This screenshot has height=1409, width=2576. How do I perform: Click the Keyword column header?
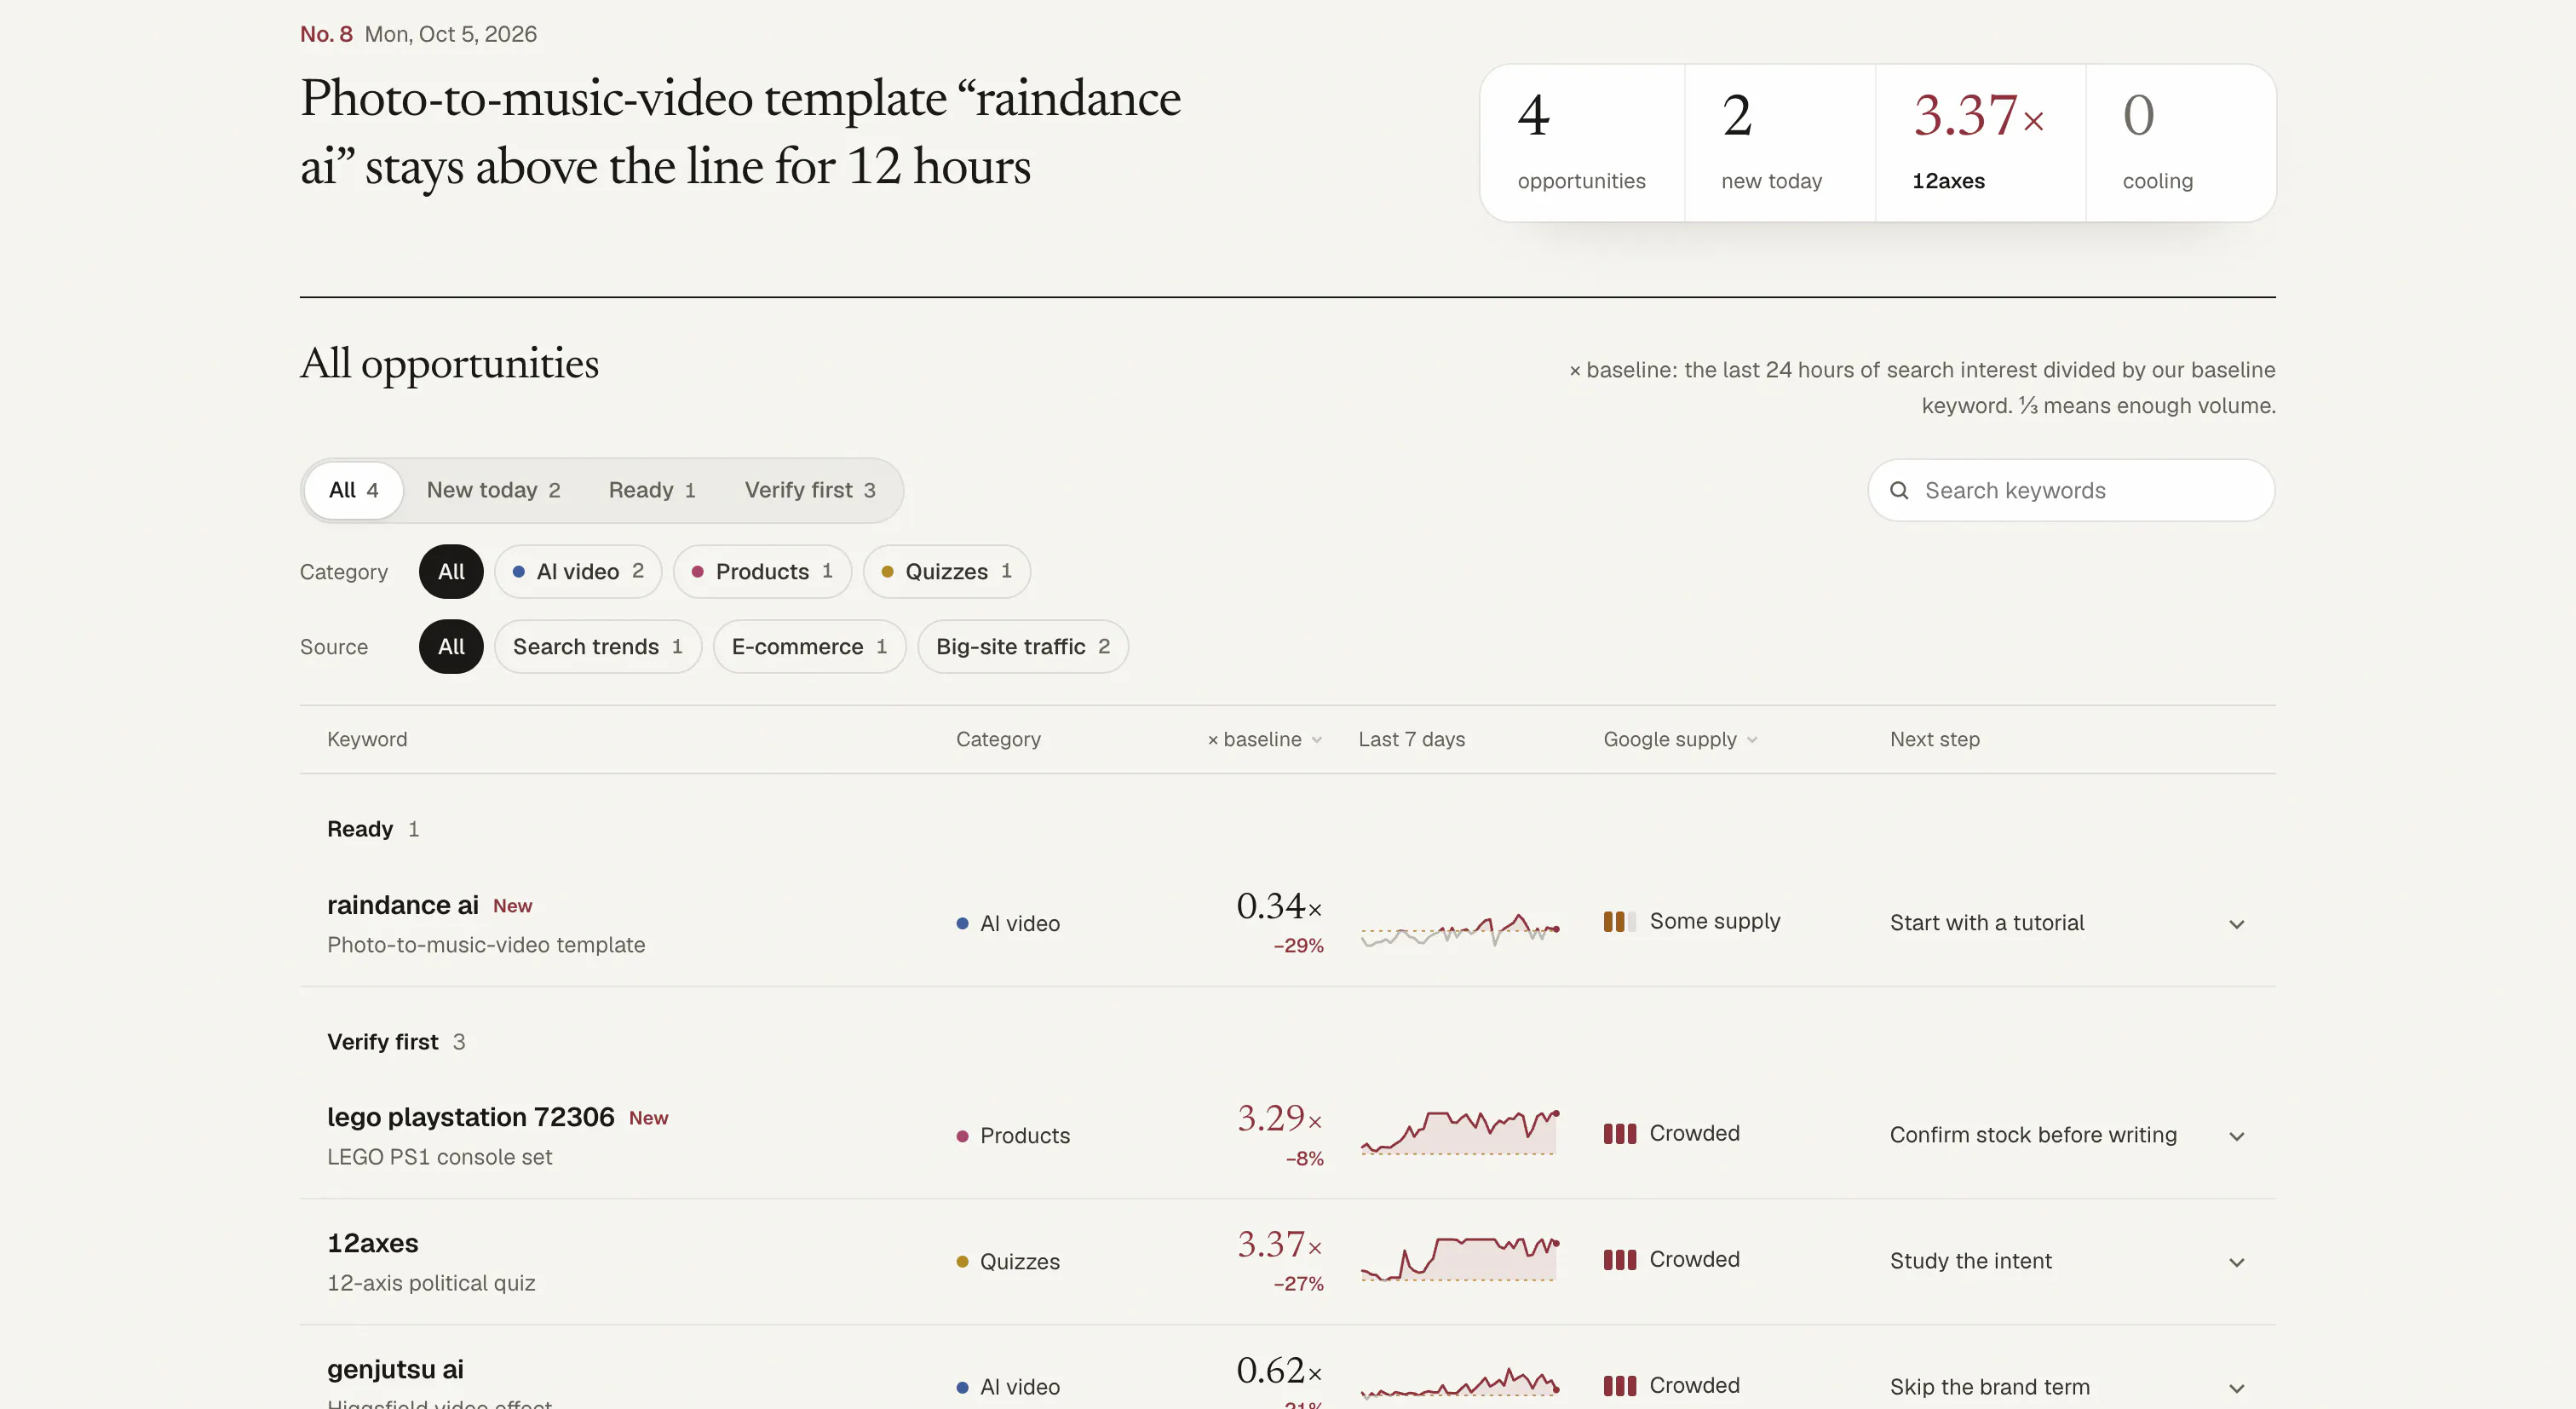367,739
